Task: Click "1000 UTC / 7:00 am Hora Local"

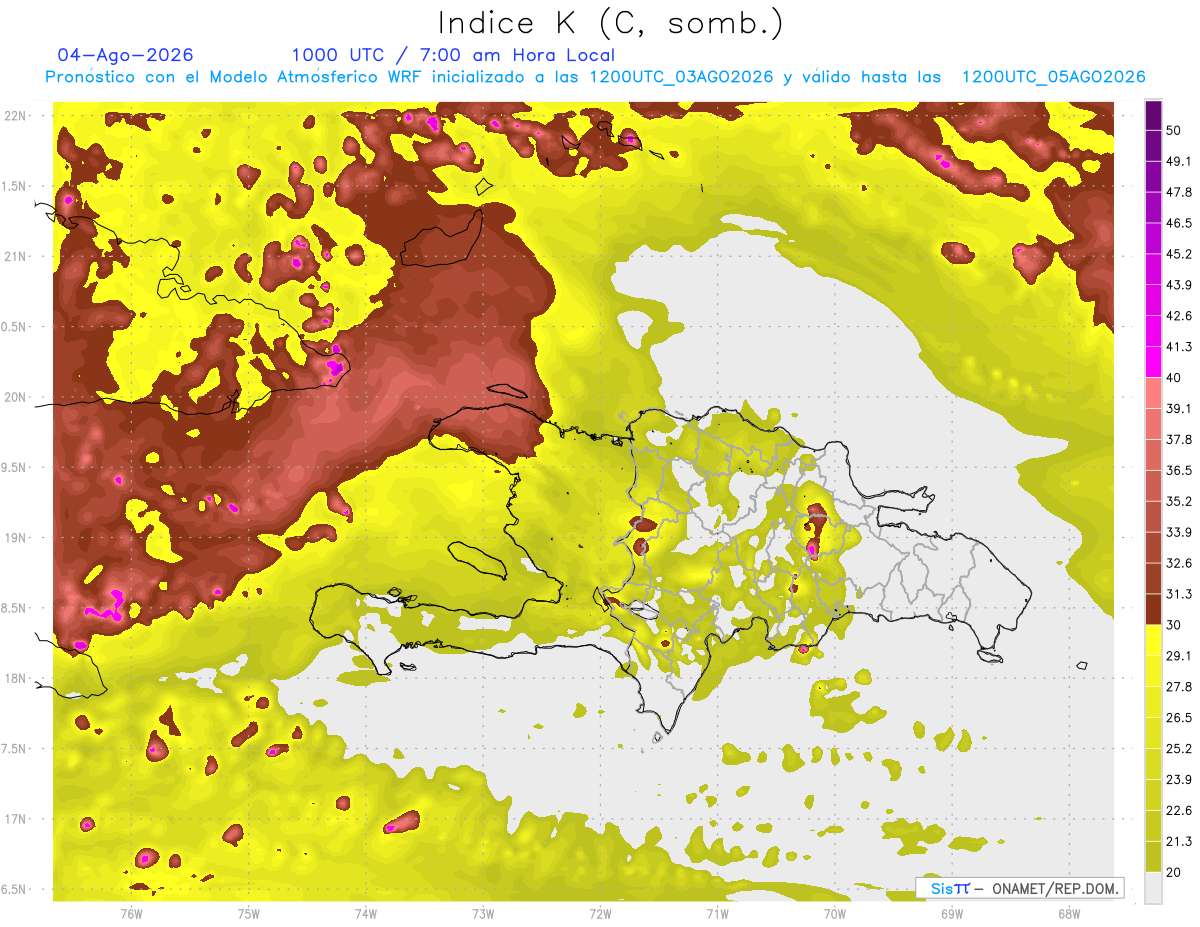Action: click(453, 55)
